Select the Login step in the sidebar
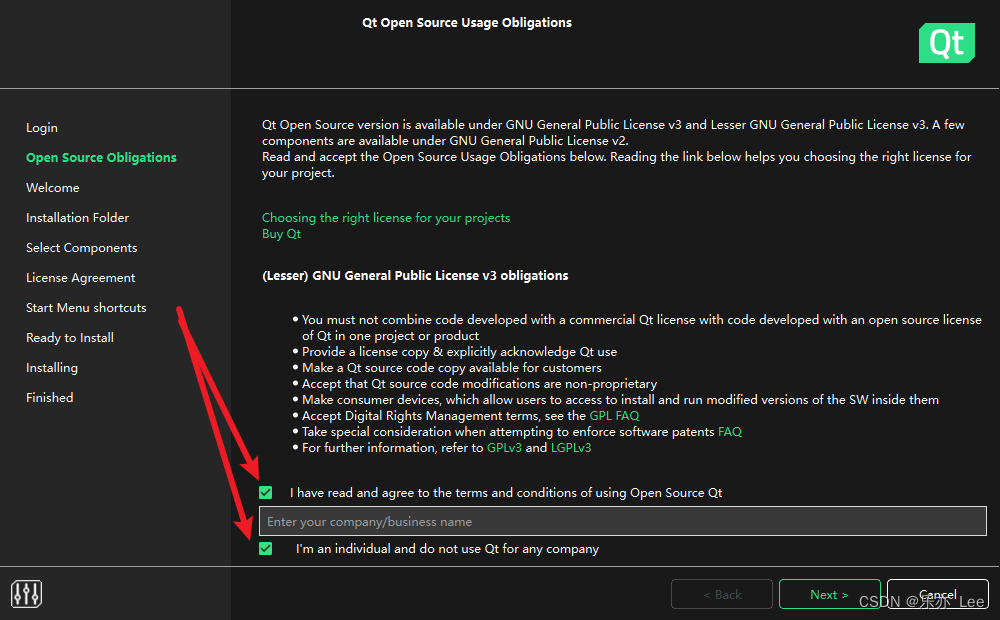The height and width of the screenshot is (620, 1000). [x=41, y=128]
